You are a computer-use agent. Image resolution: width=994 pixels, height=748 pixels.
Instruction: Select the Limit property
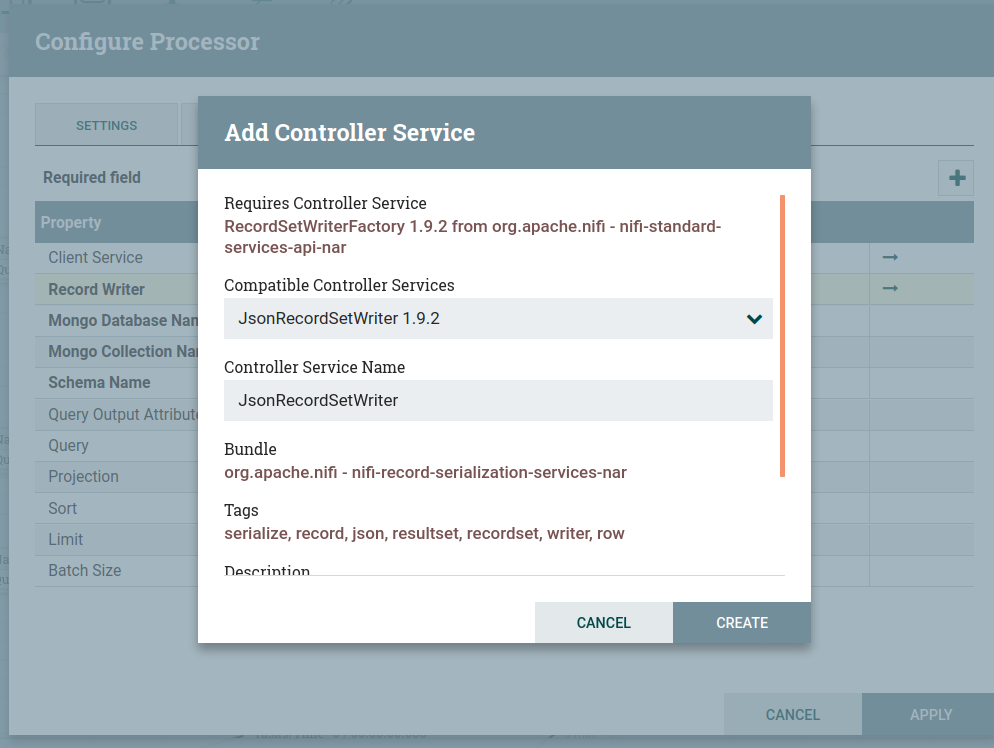tap(66, 540)
